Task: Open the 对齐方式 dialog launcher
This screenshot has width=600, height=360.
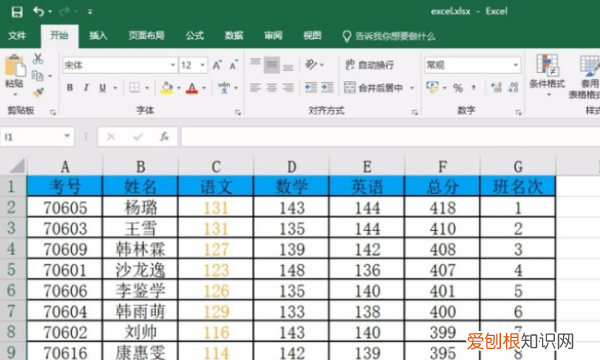Action: tap(415, 112)
